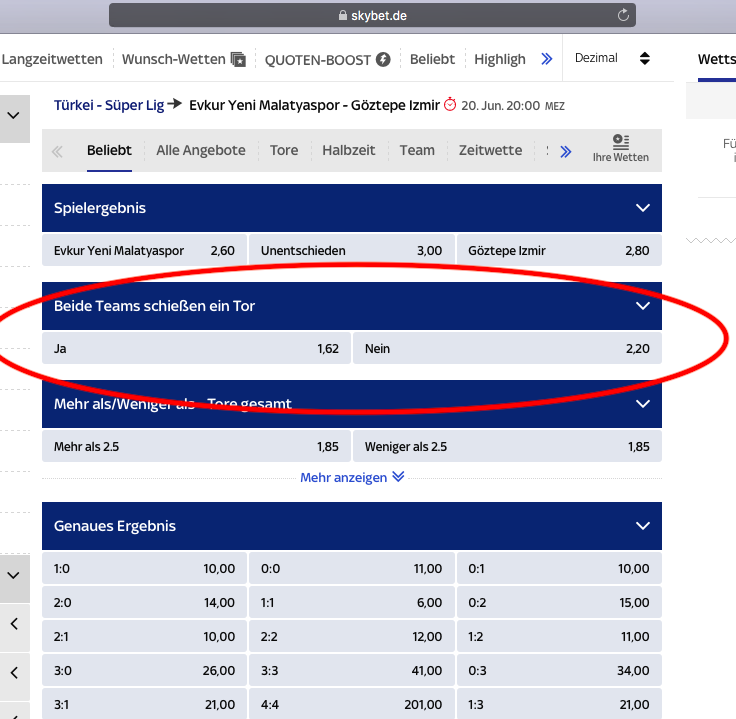Click the skybet.de address bar

click(x=372, y=15)
